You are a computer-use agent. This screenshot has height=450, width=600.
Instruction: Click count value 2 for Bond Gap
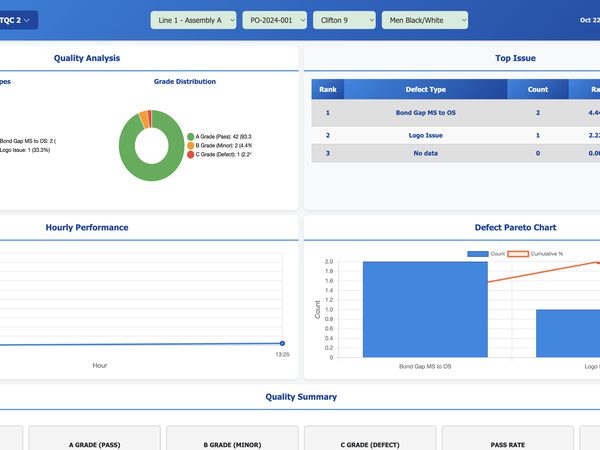(538, 113)
